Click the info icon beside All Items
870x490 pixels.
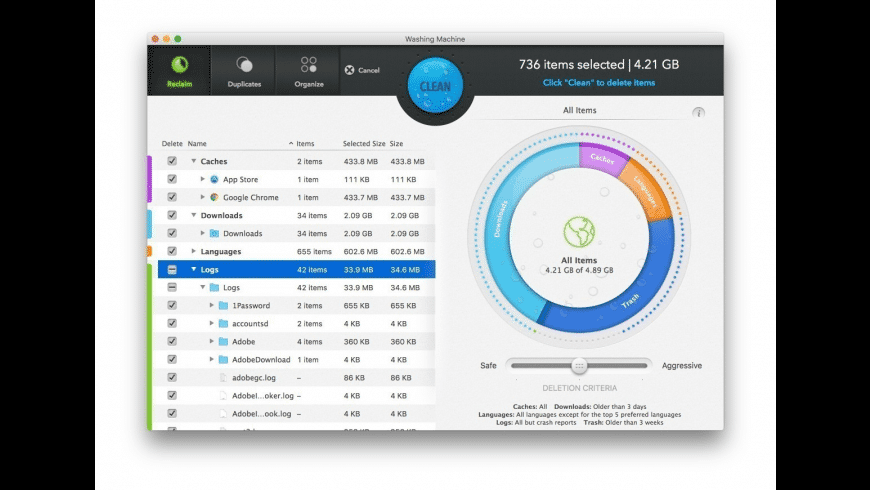pyautogui.click(x=699, y=113)
